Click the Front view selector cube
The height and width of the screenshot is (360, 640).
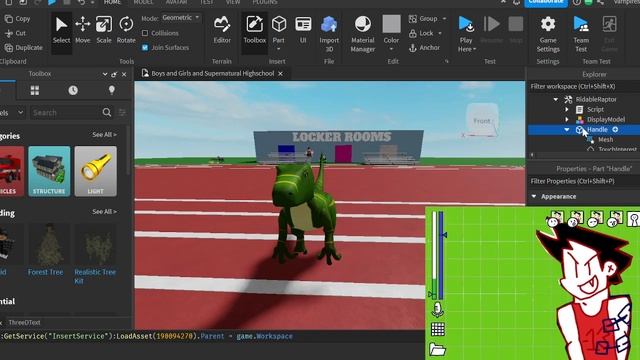482,120
